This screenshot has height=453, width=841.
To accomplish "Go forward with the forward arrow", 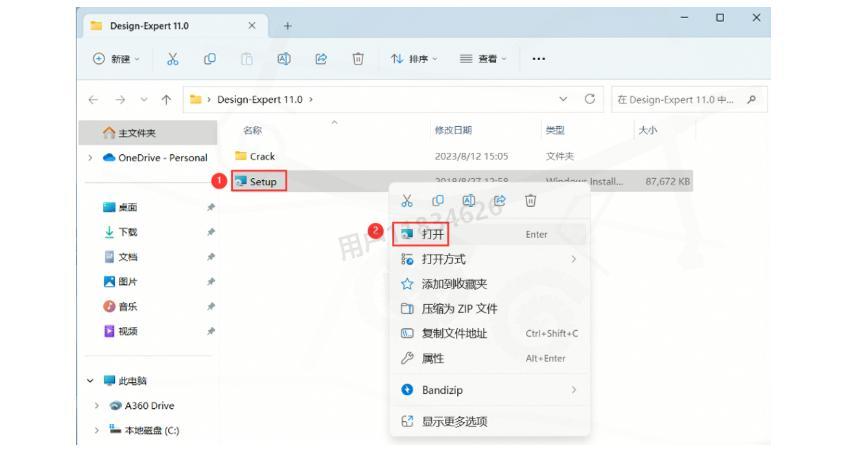I will tap(120, 100).
